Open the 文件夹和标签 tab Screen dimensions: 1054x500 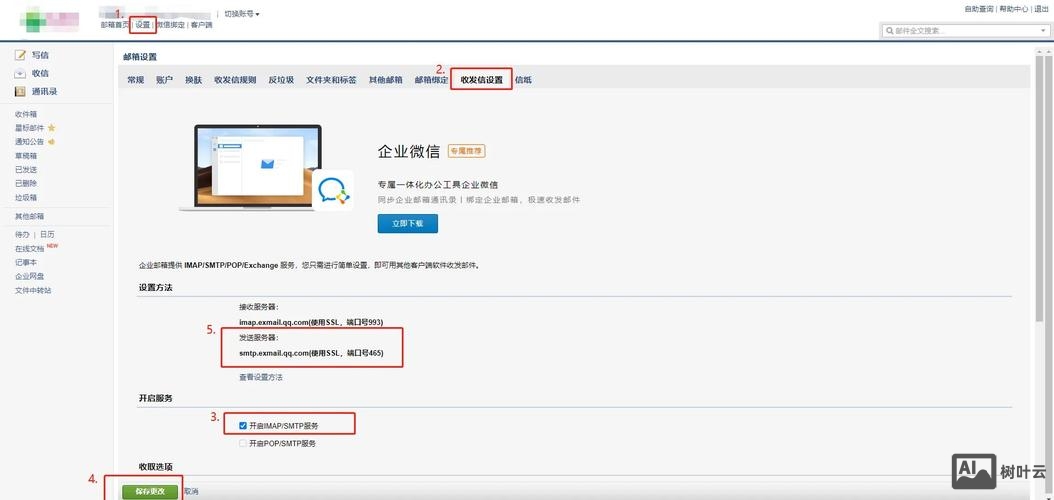coord(331,80)
